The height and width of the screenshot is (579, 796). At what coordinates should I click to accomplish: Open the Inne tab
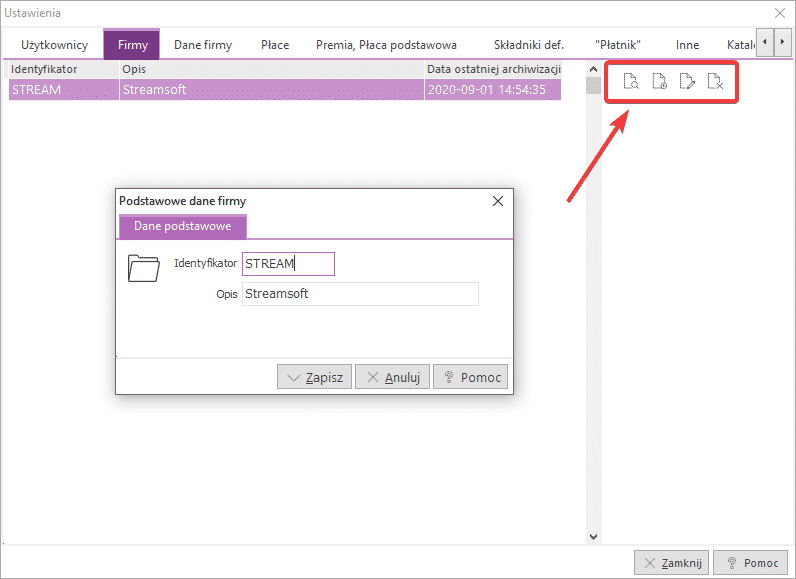(687, 45)
